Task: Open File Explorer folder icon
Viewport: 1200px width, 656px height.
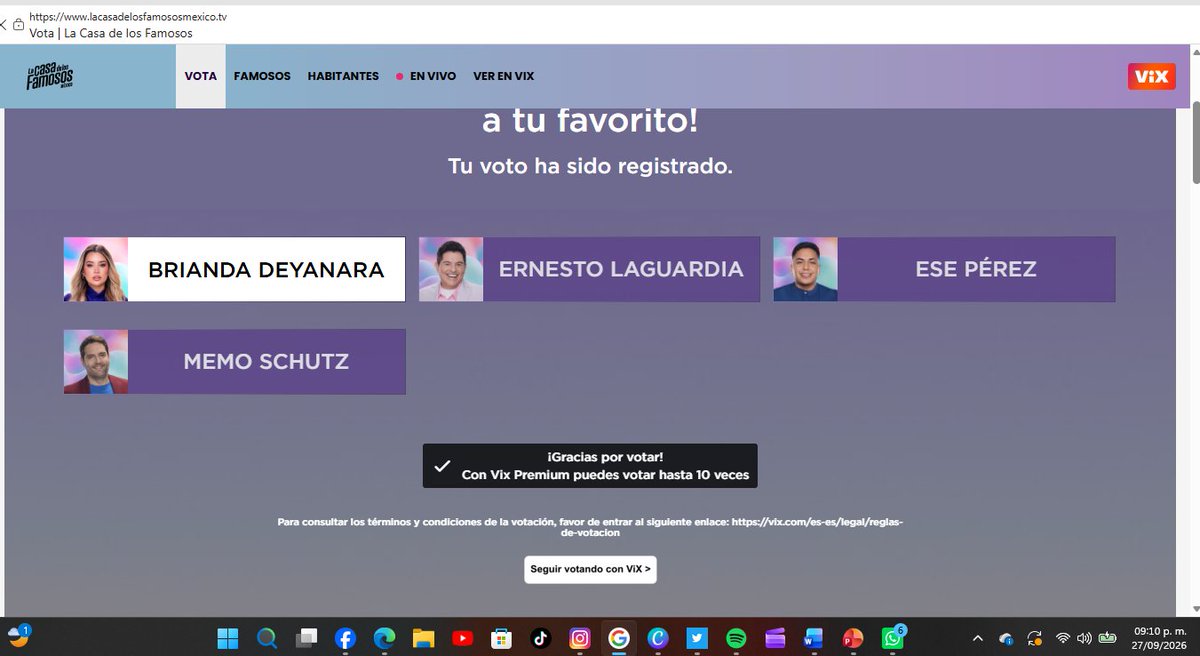Action: pyautogui.click(x=423, y=638)
